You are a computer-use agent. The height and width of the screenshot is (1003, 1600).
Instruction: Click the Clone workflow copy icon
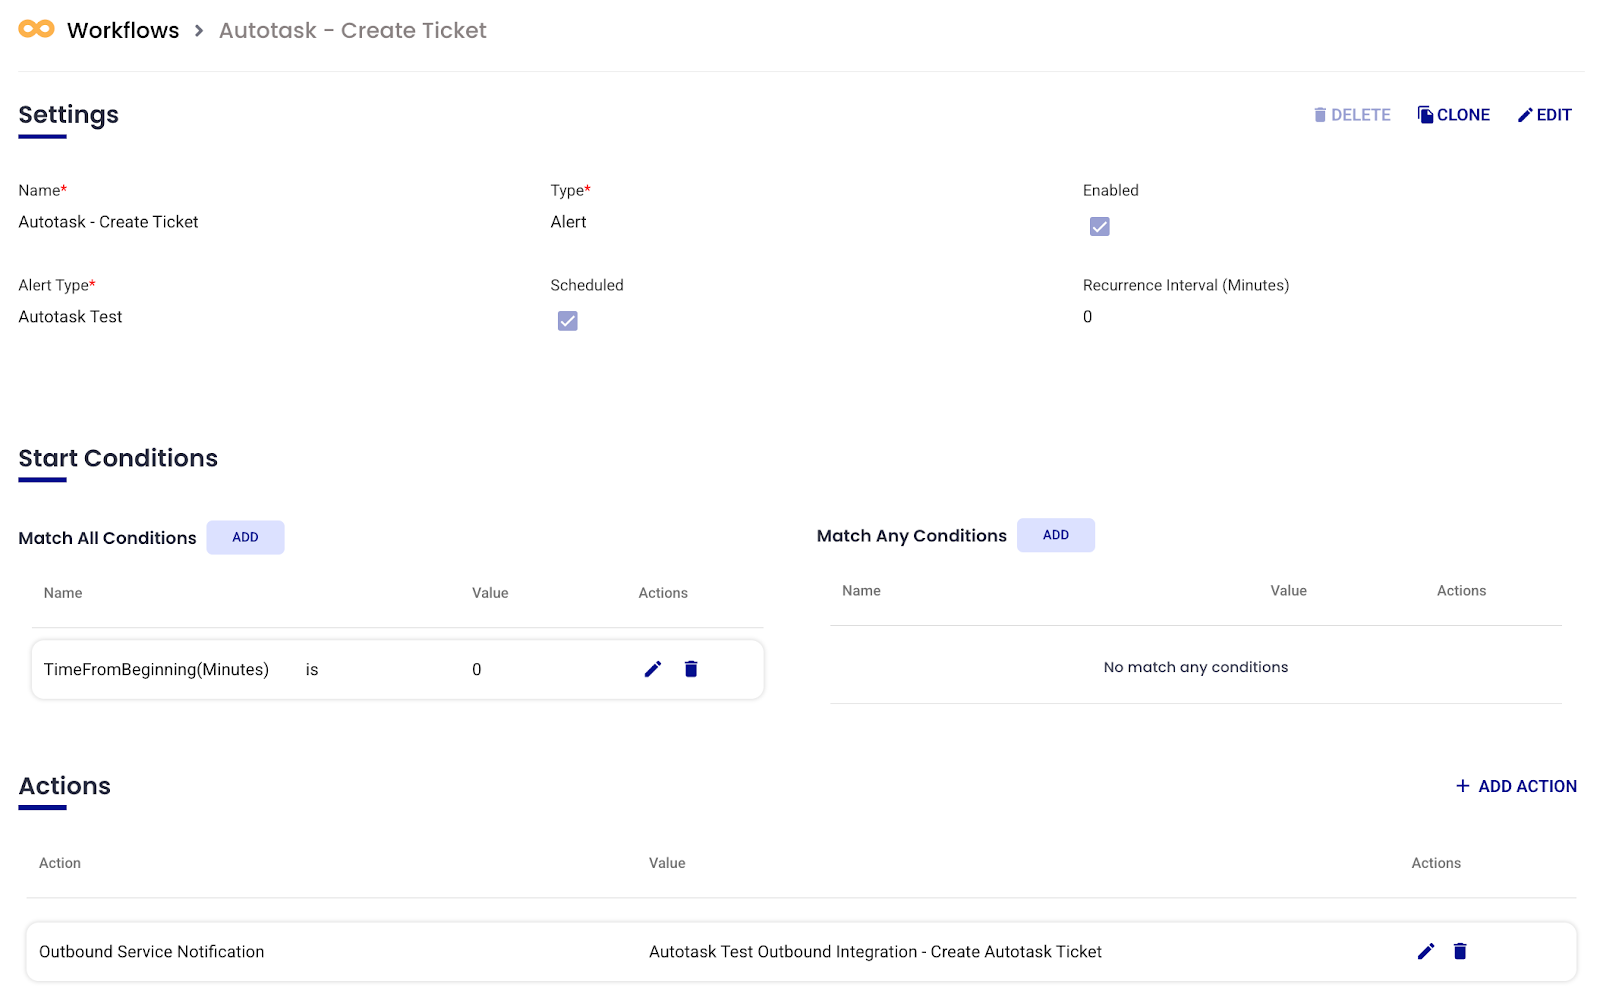[x=1425, y=115]
